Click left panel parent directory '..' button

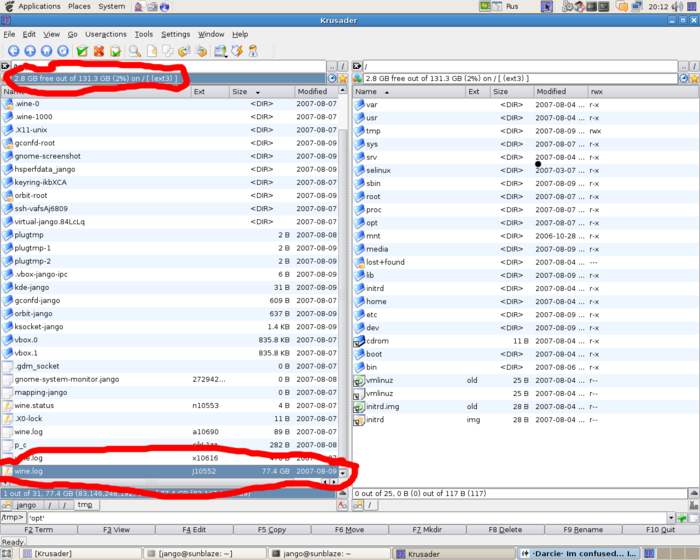(332, 66)
